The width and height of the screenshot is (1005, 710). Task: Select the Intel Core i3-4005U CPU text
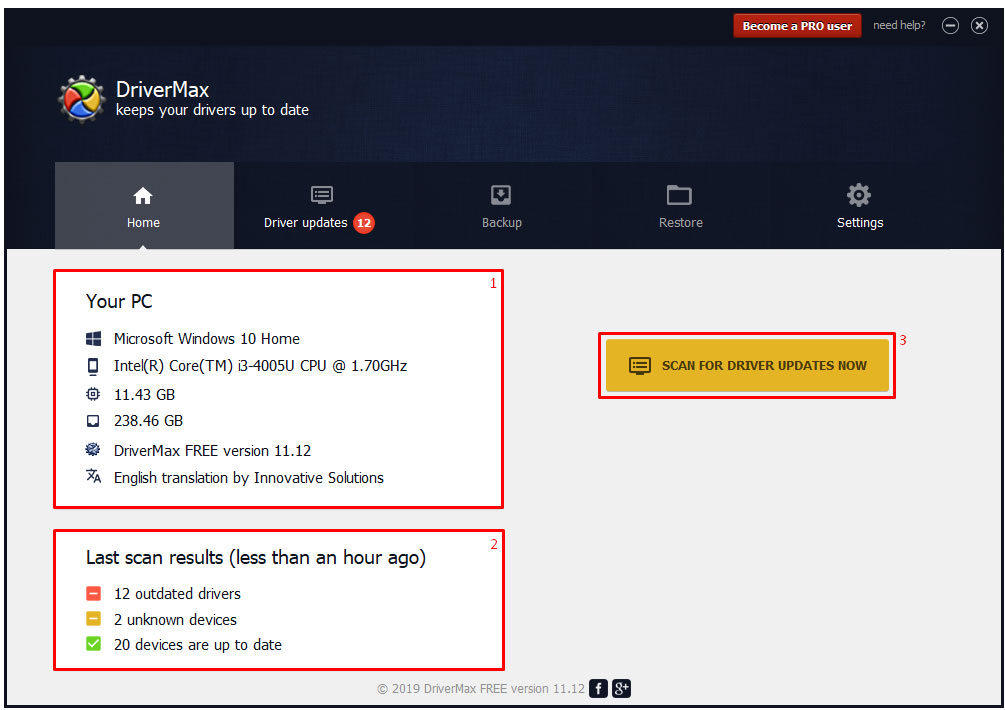pyautogui.click(x=260, y=366)
